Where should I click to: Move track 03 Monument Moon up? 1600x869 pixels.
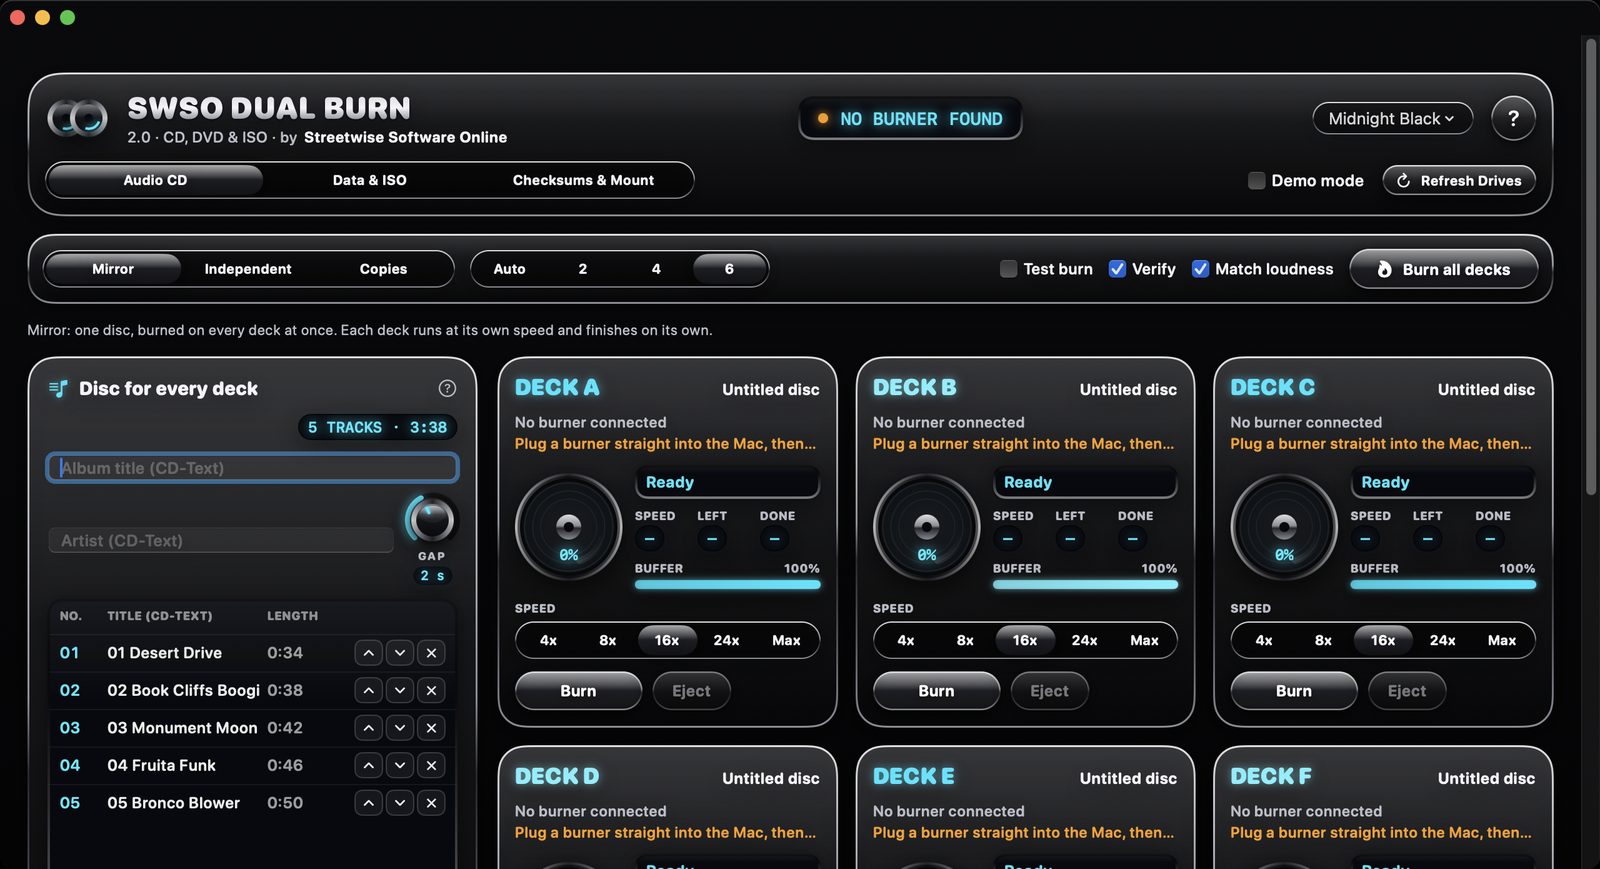[369, 728]
